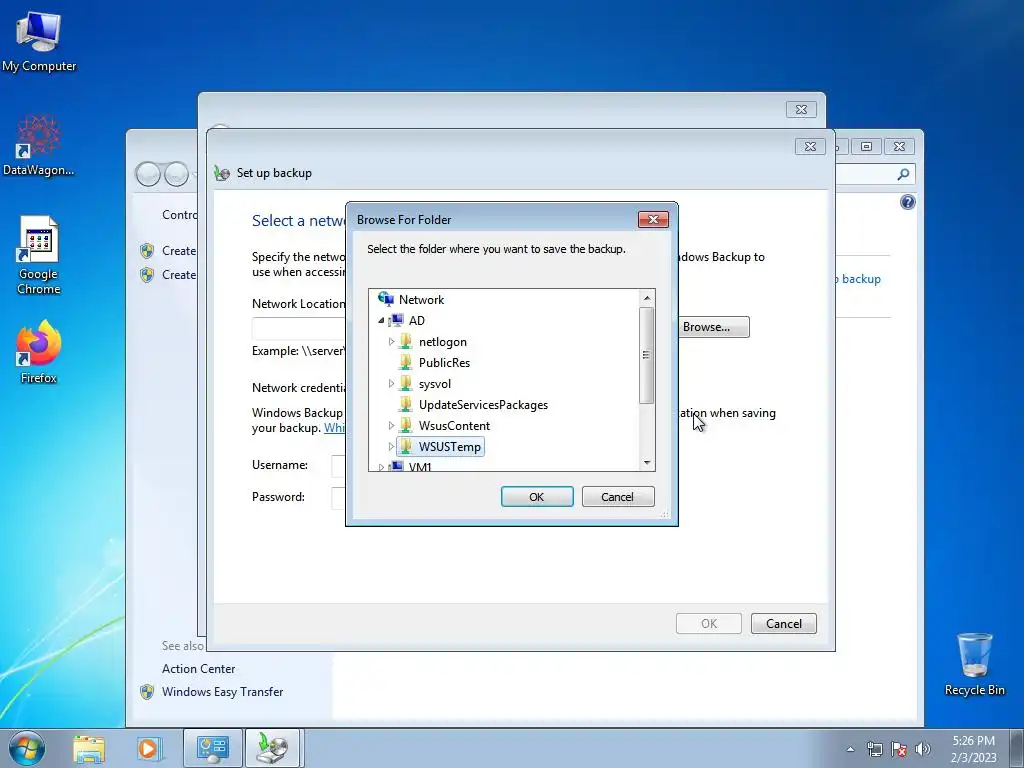The height and width of the screenshot is (768, 1024).
Task: Open Google Chrome desktop shortcut
Action: tap(39, 255)
